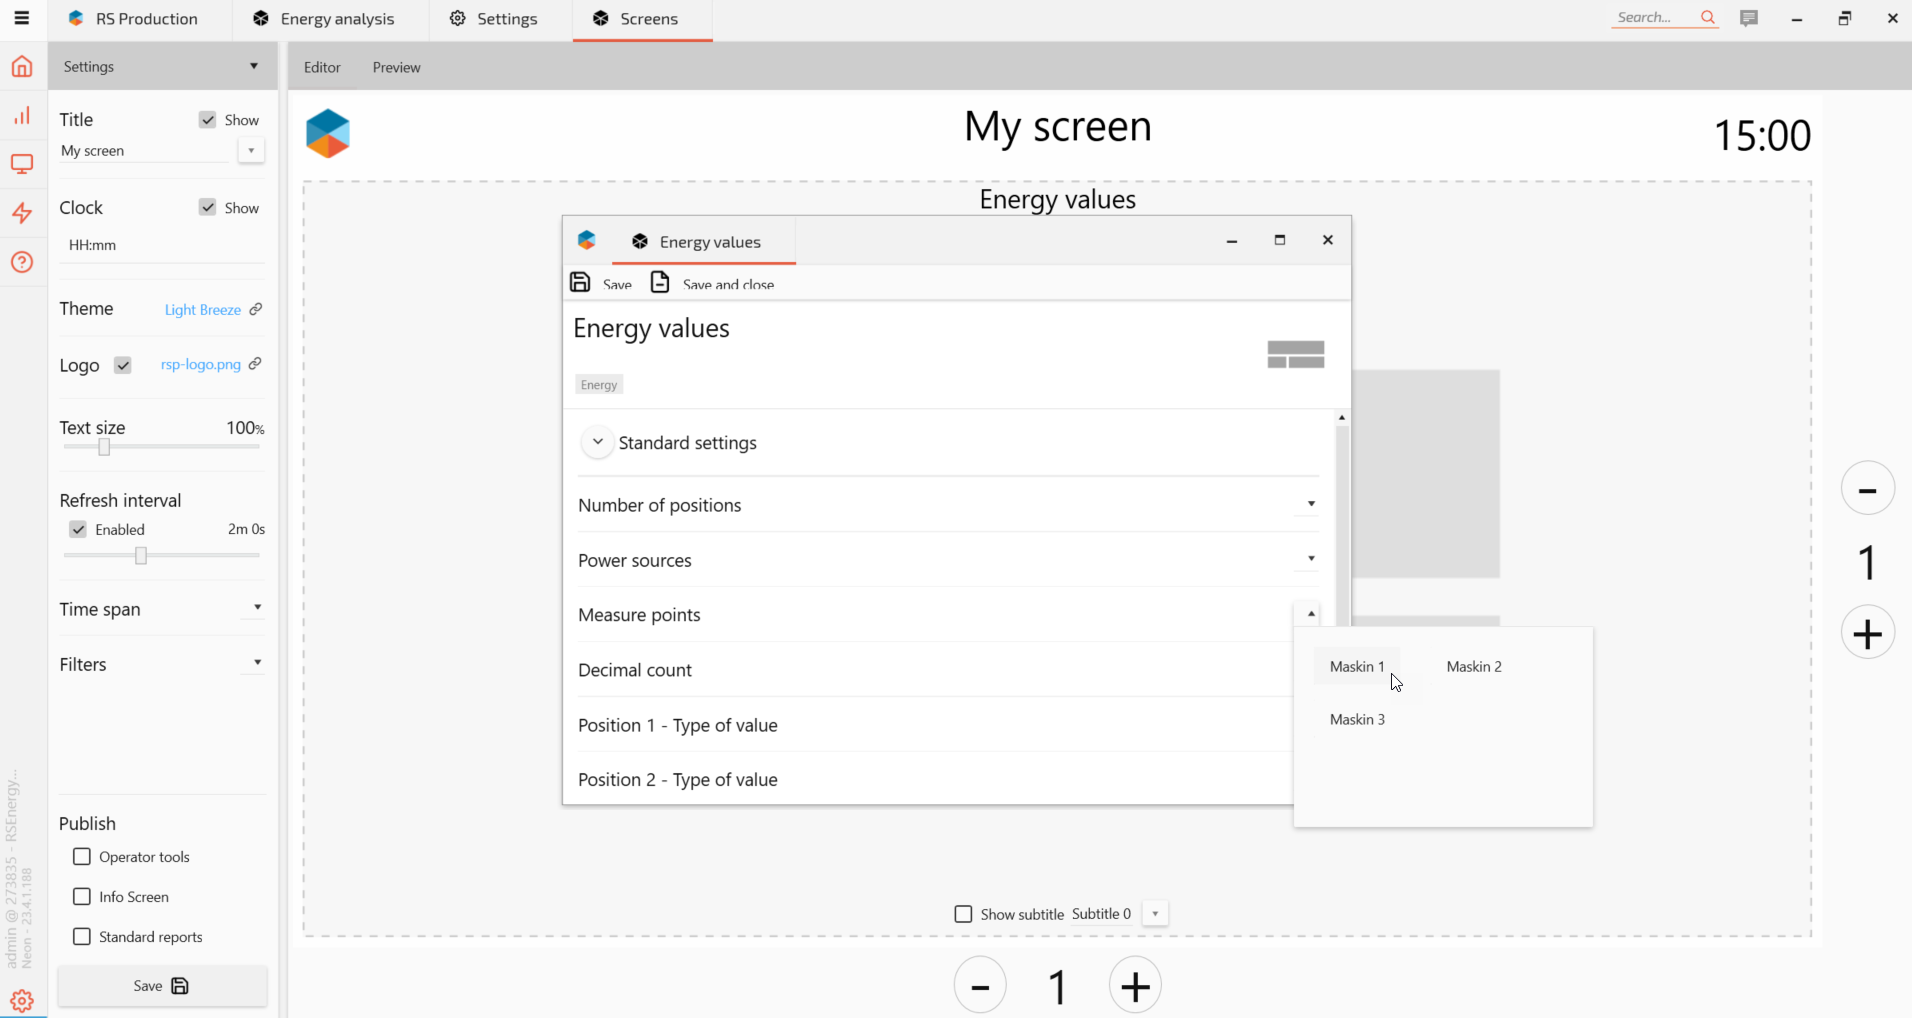Enable the Operator tools checkbox
1912x1018 pixels.
(82, 857)
